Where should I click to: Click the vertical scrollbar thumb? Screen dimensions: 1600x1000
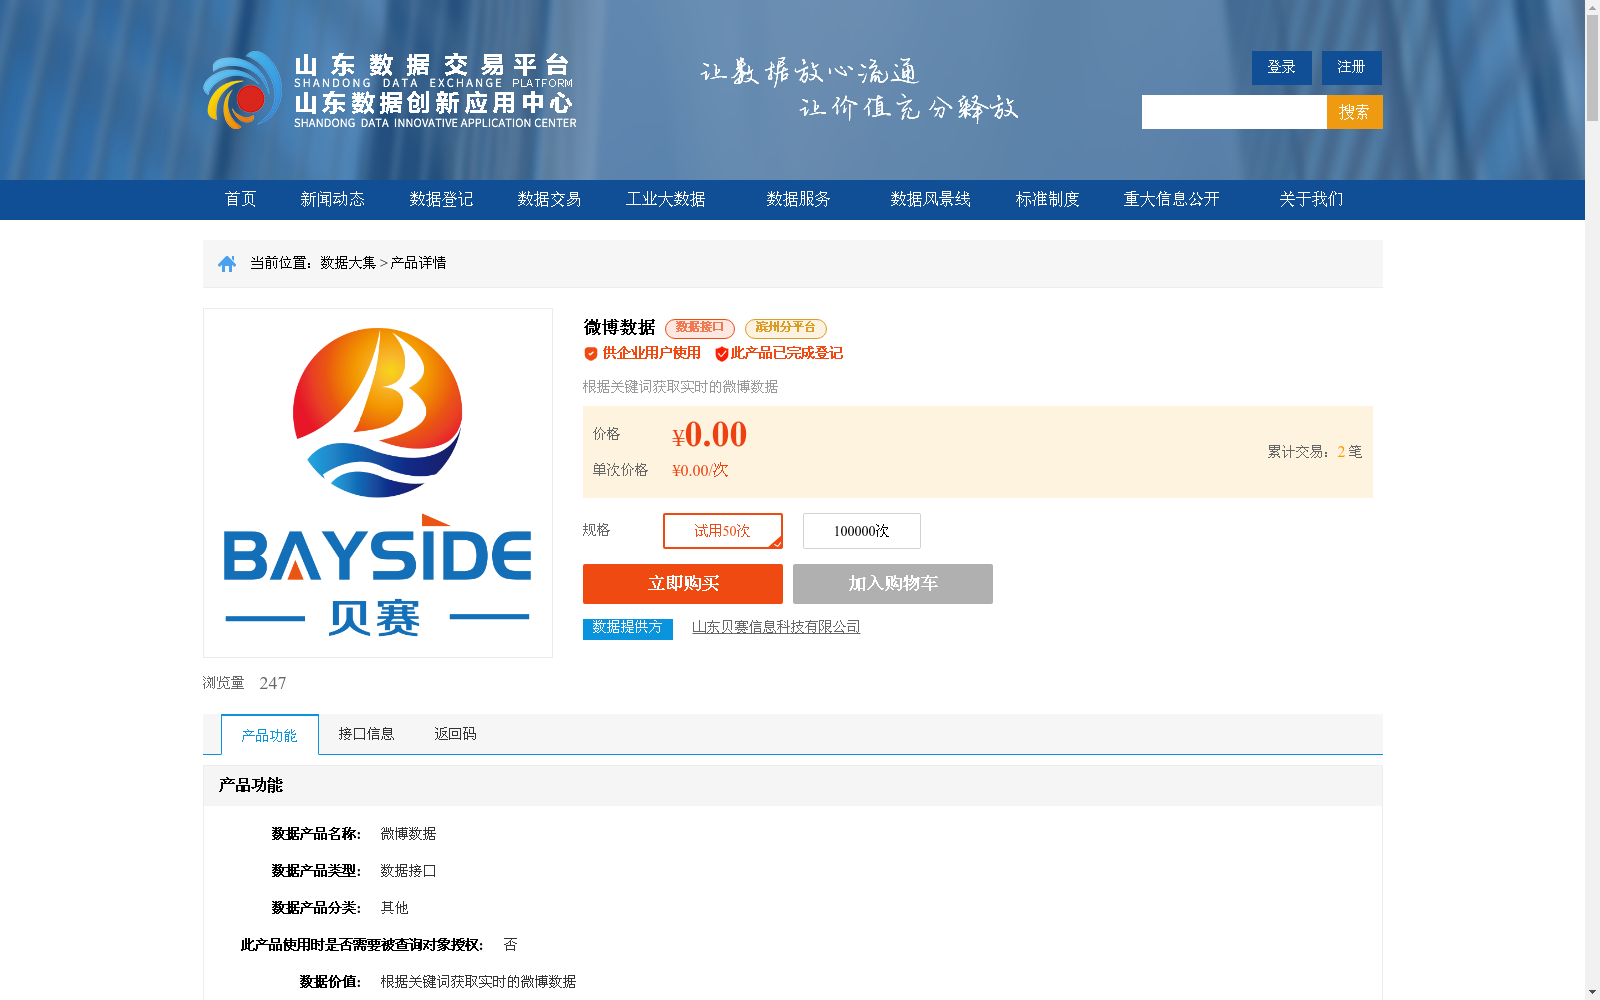[x=1592, y=68]
